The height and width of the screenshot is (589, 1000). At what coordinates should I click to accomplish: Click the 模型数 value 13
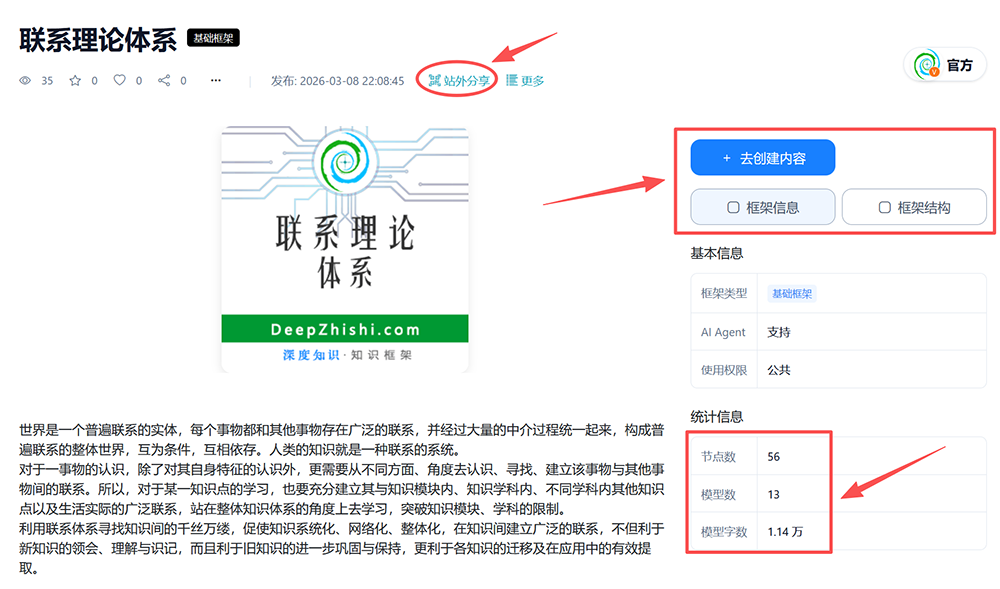coord(774,494)
